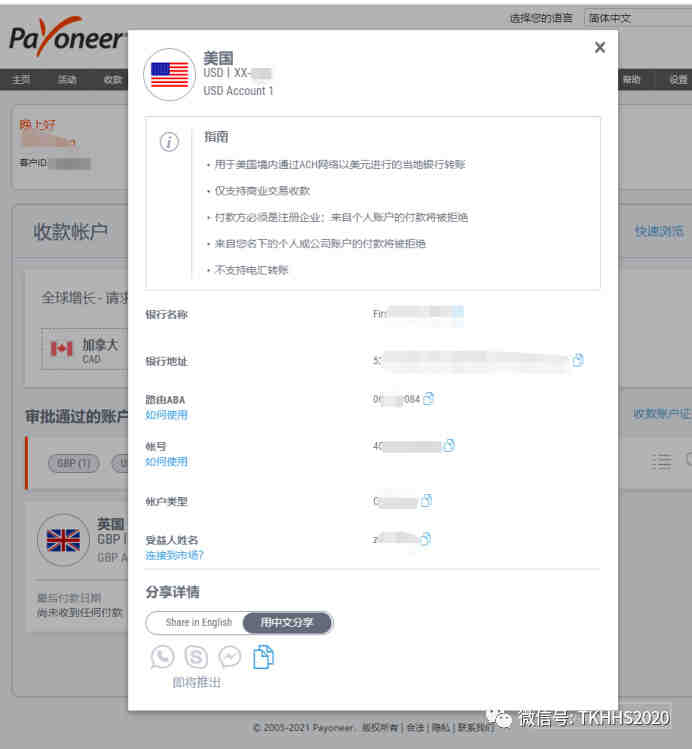Click 分享详情 heading

click(172, 592)
